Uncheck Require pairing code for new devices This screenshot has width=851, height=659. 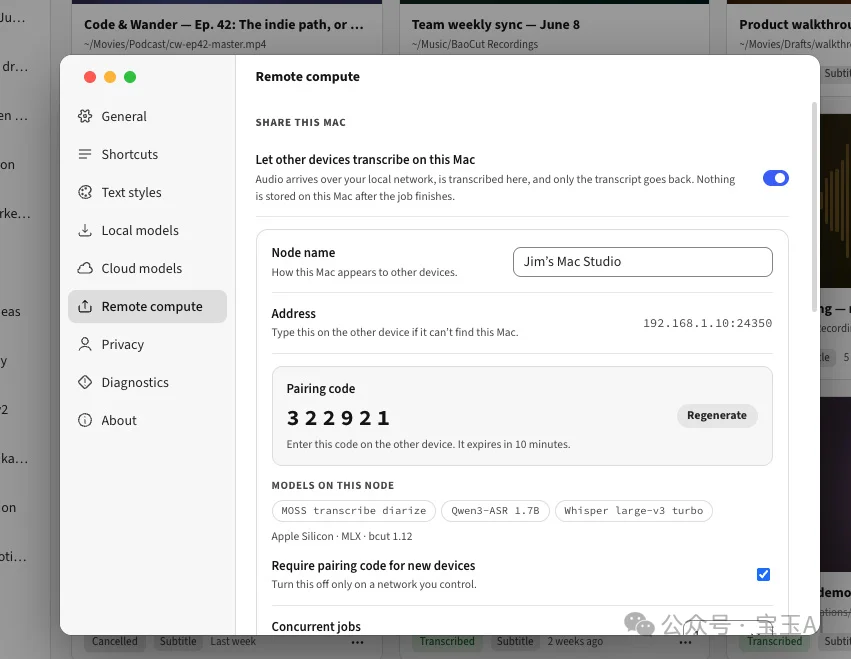point(763,574)
